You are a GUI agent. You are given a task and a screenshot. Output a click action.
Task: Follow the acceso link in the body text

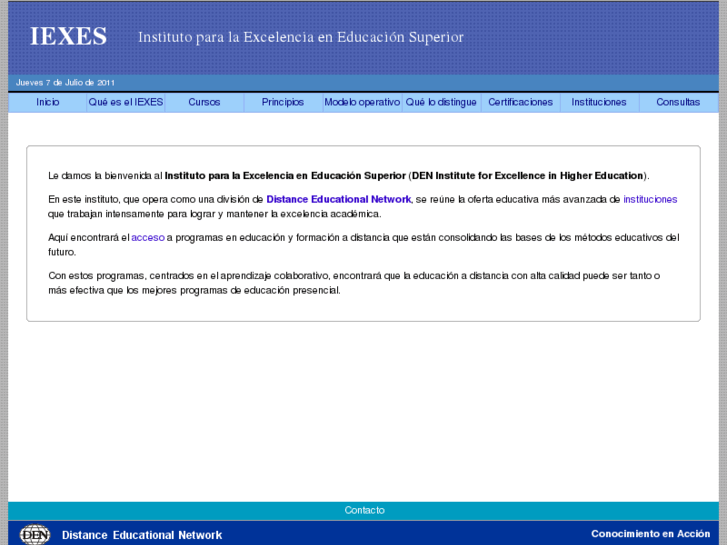tap(148, 237)
